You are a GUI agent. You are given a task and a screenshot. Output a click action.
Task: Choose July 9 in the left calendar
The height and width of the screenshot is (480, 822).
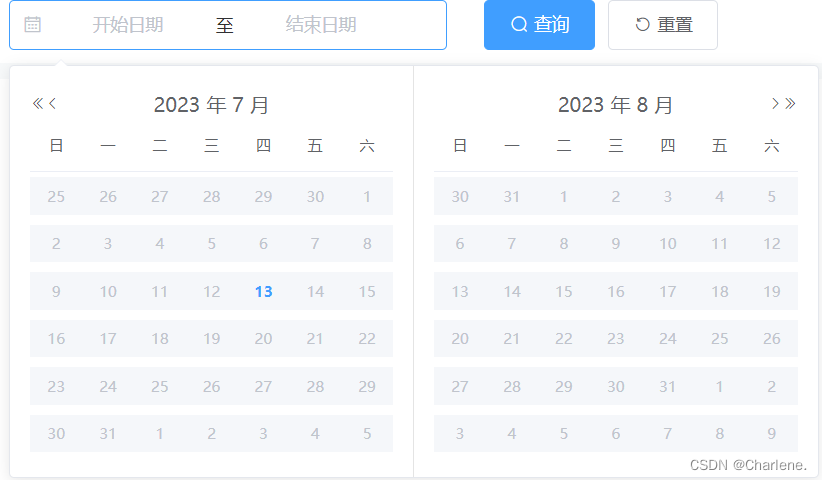(56, 291)
